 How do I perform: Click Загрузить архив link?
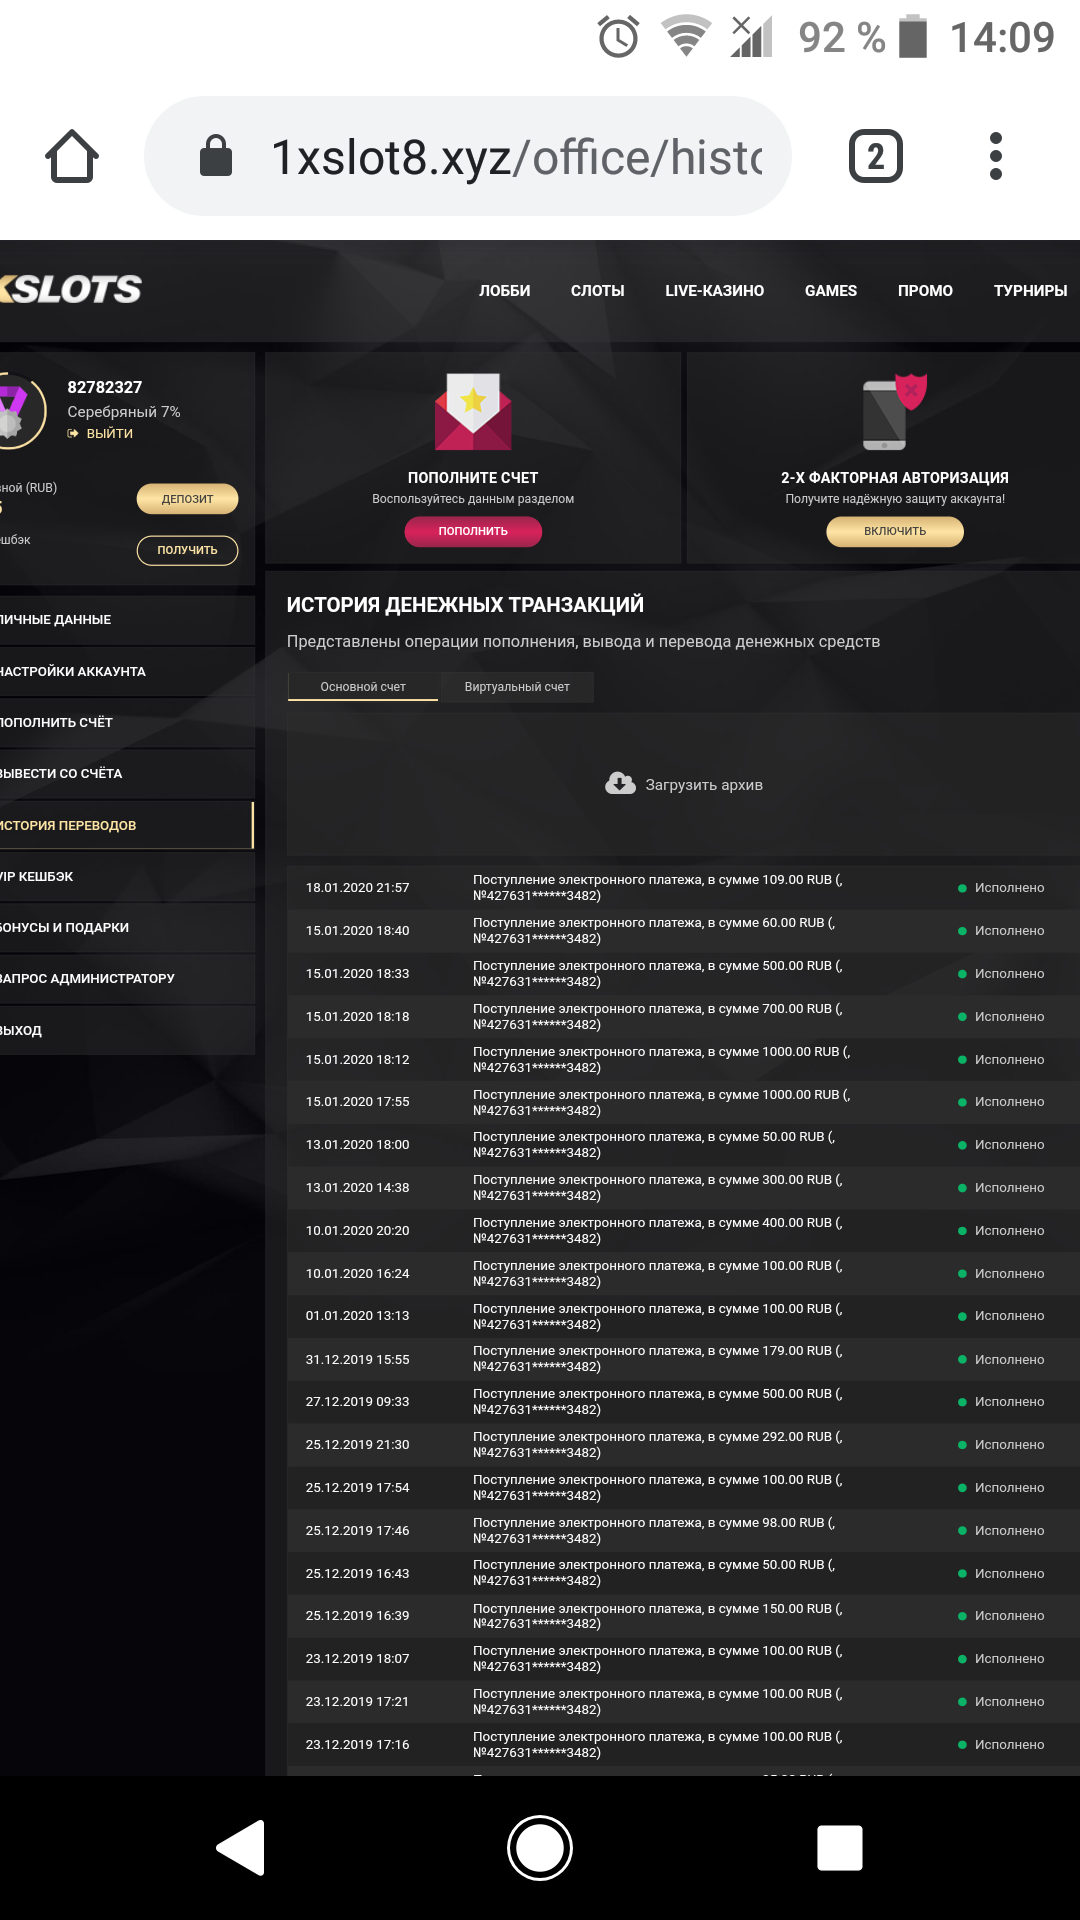704,785
